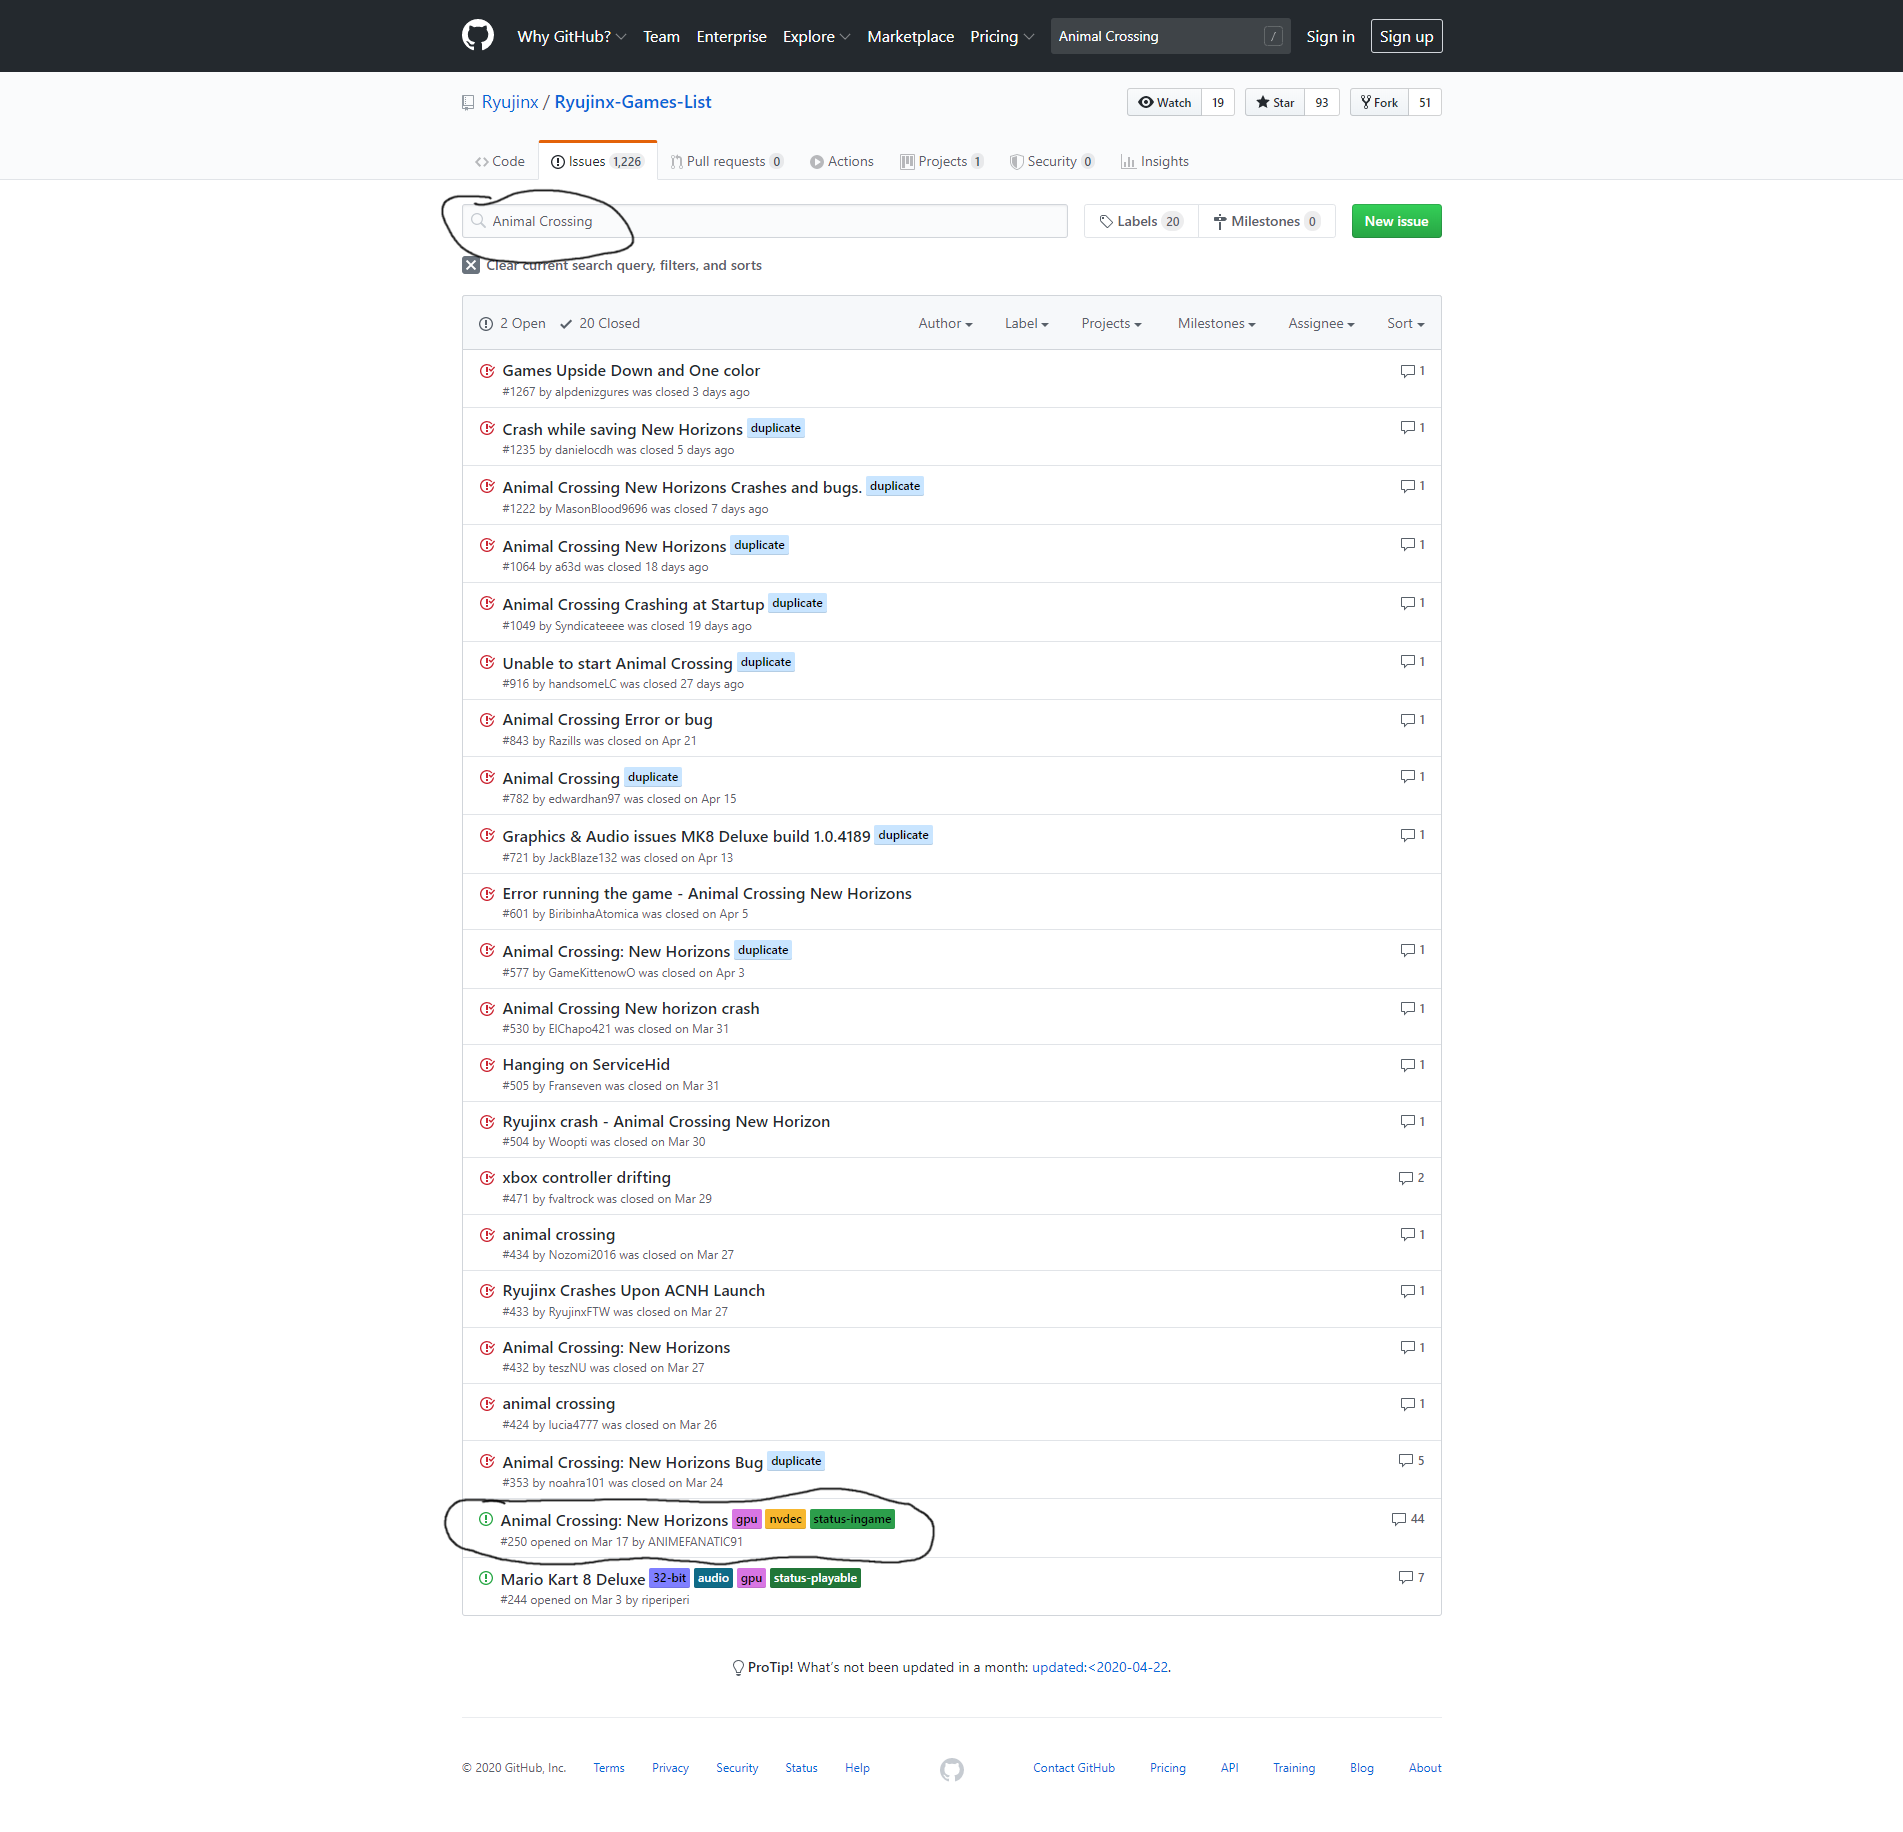Click the footer GitHub logo
The height and width of the screenshot is (1832, 1903).
click(x=952, y=1769)
